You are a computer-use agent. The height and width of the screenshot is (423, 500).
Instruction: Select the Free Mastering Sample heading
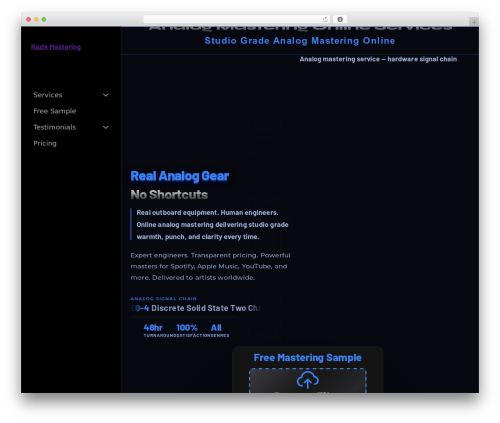pos(308,358)
